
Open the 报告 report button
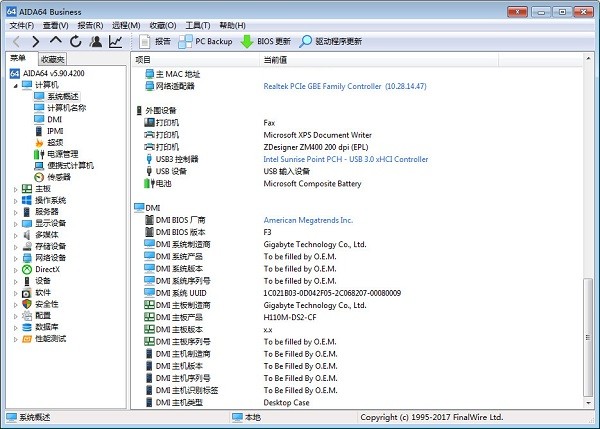coord(154,42)
